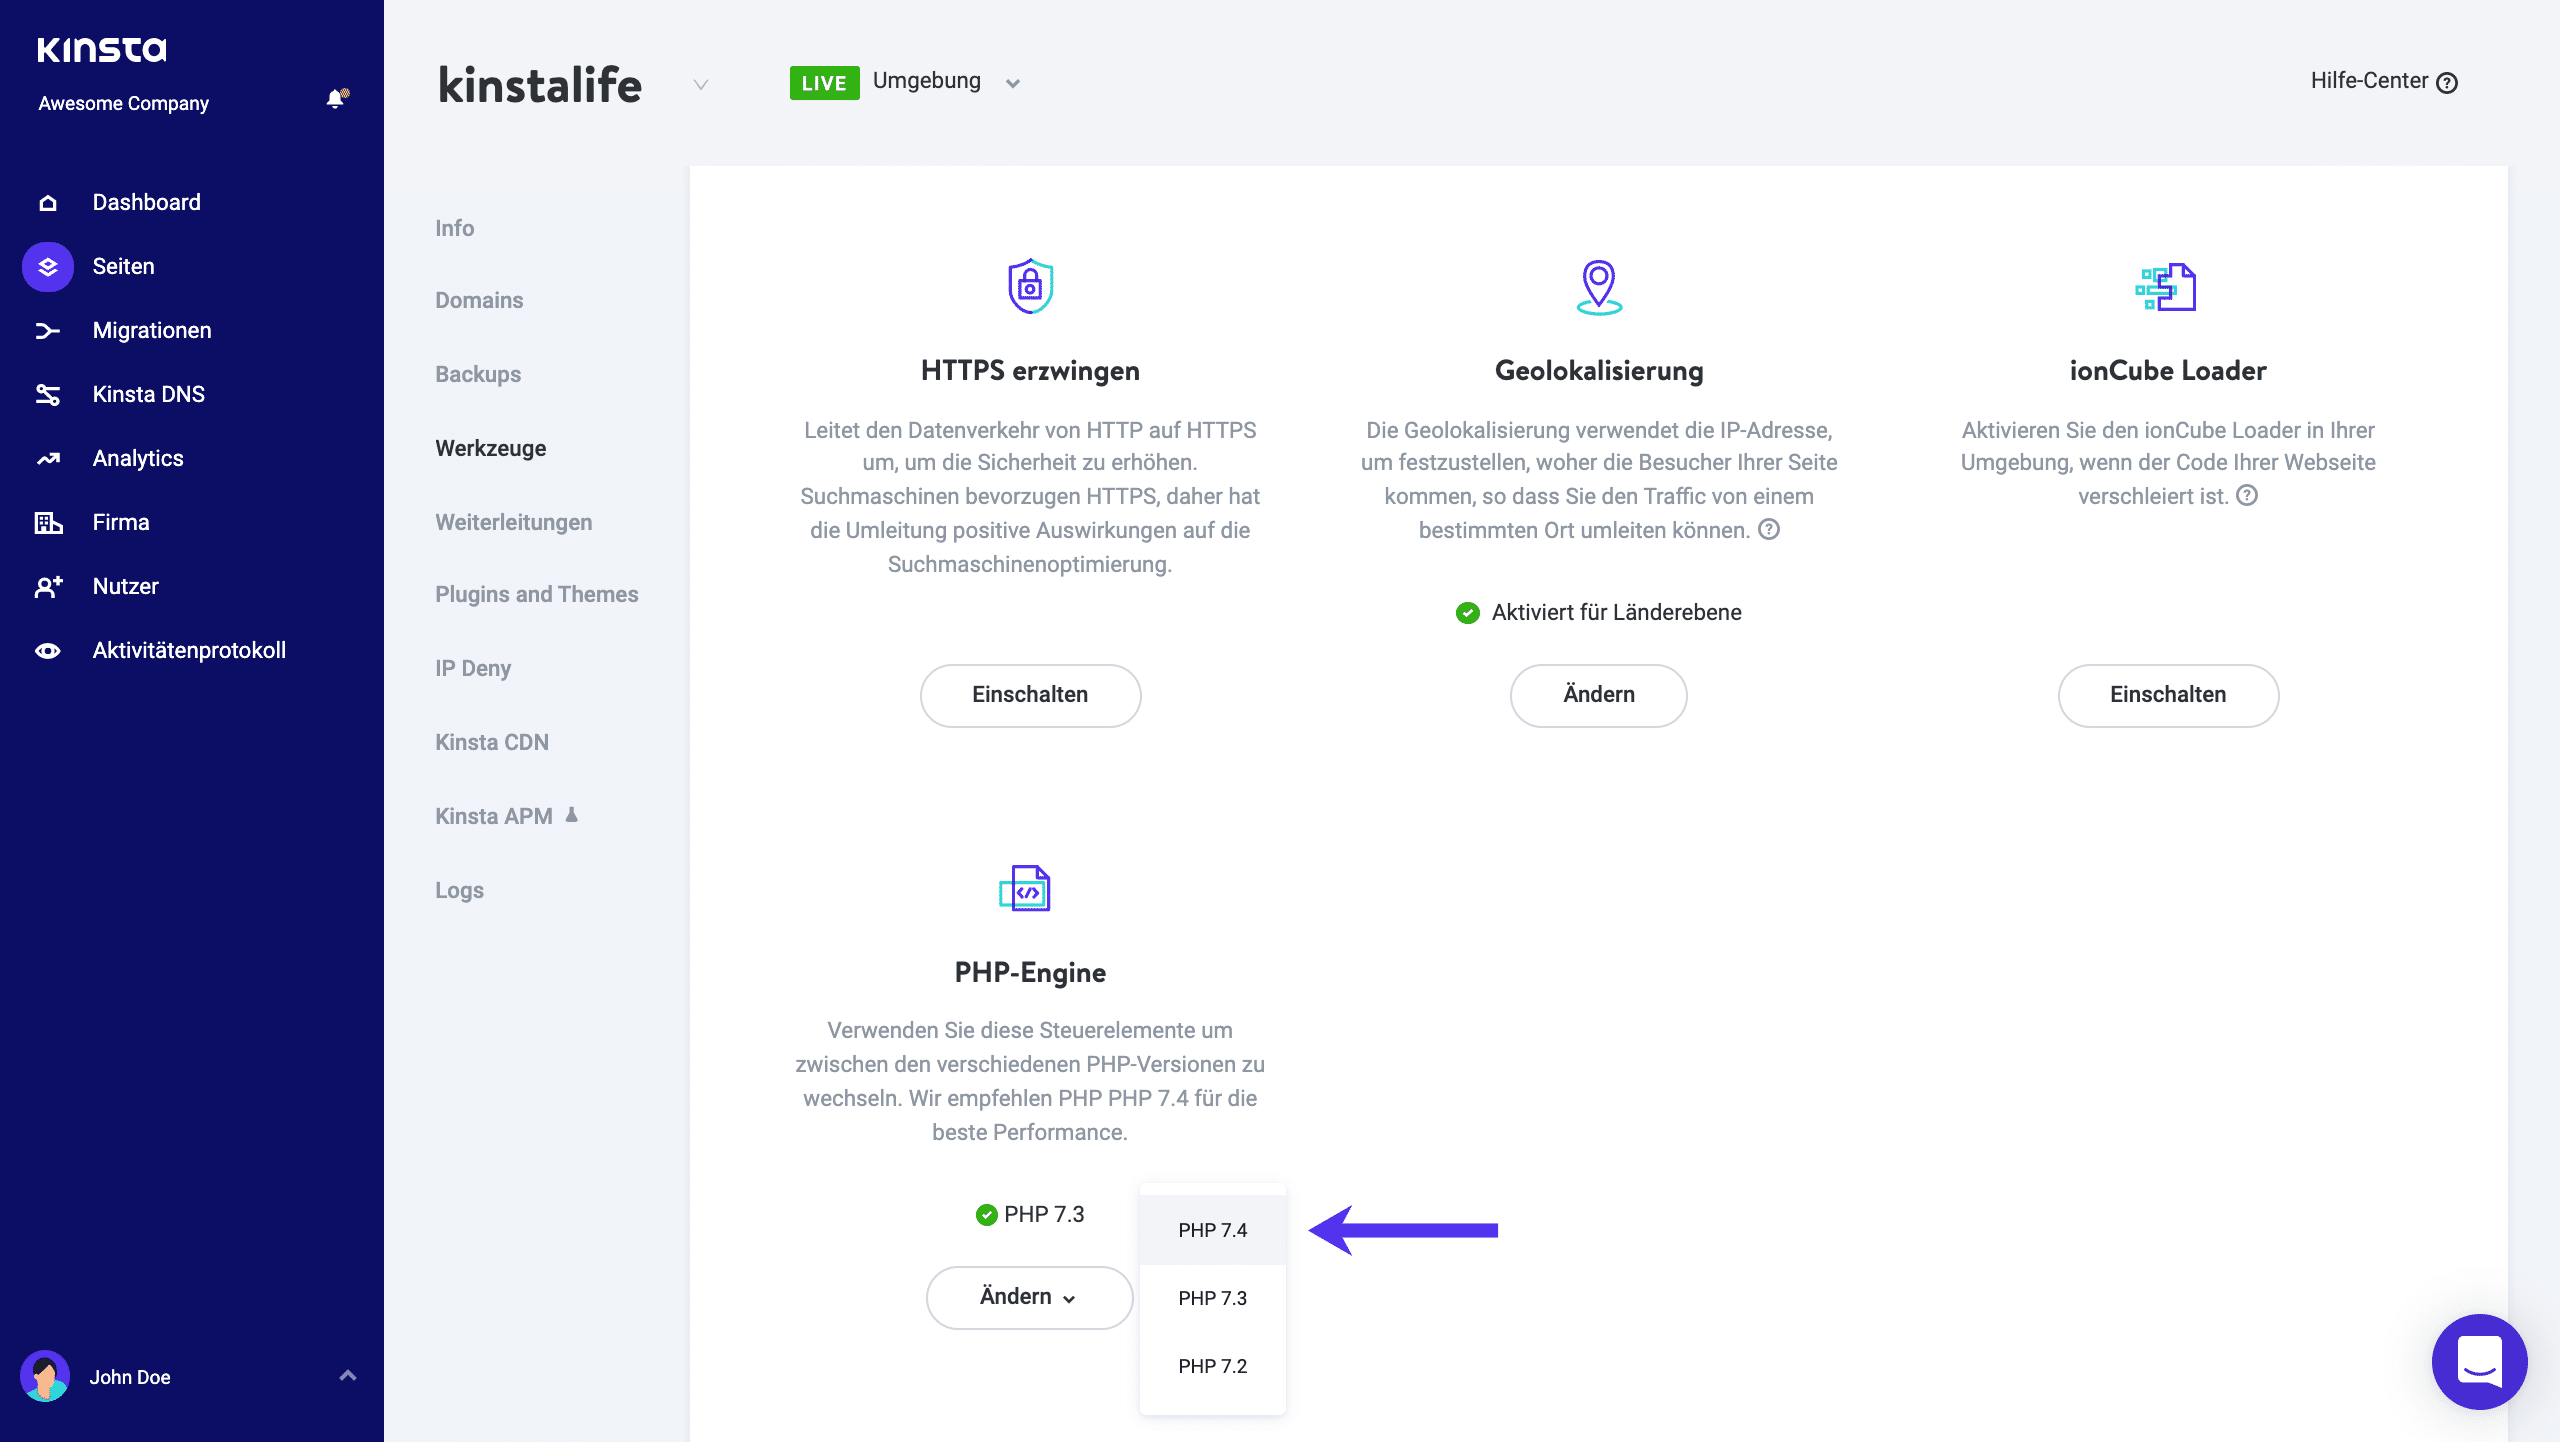The image size is (2560, 1442).
Task: Click the PHP-Engine code icon
Action: [1025, 888]
